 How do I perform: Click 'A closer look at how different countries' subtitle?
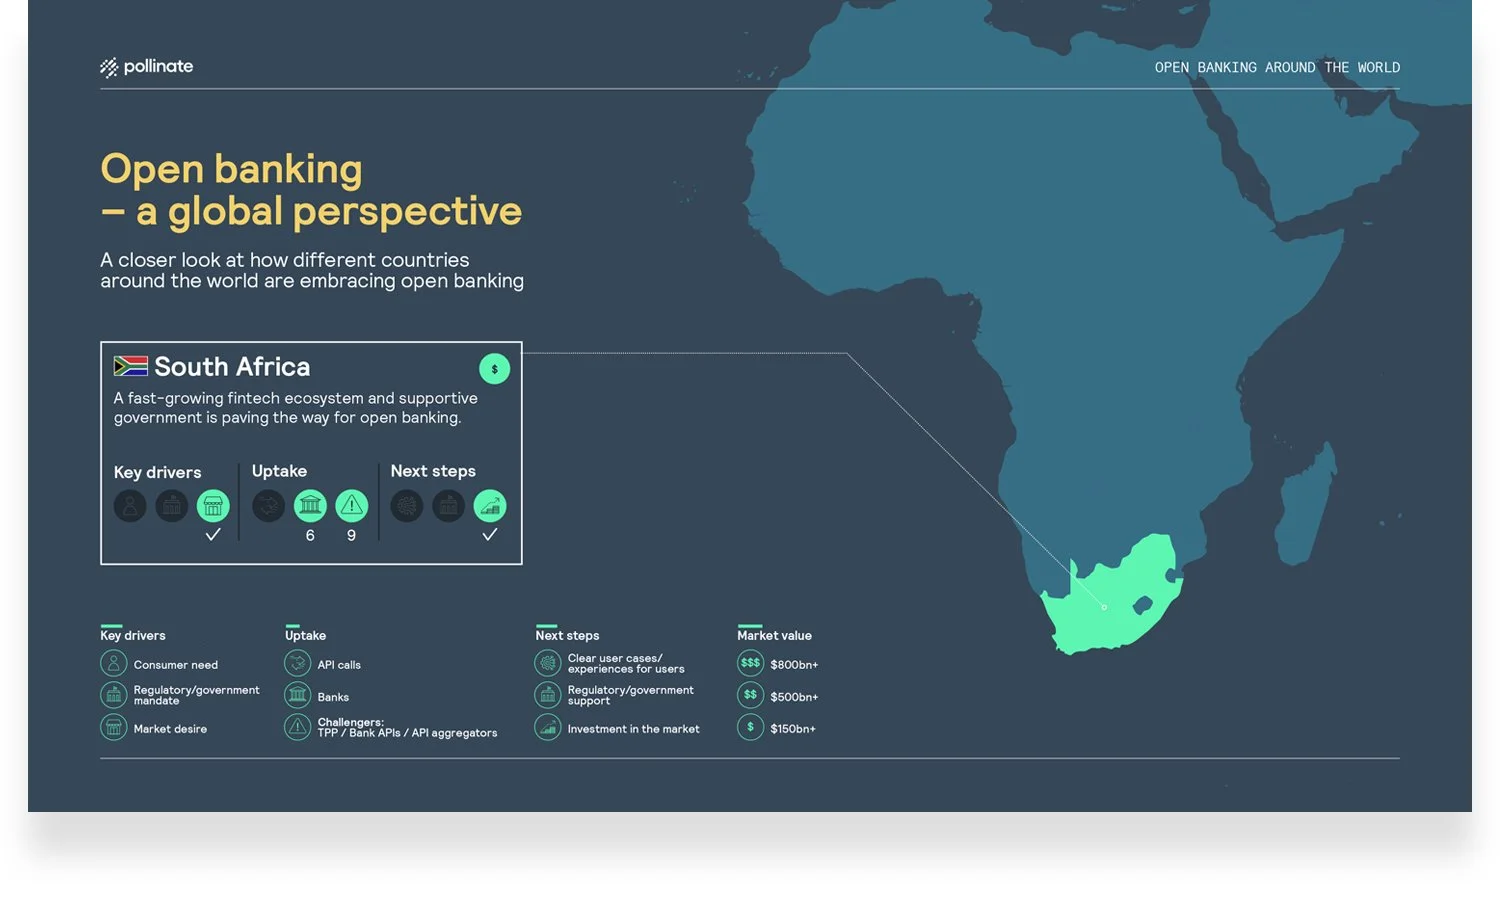pos(285,260)
